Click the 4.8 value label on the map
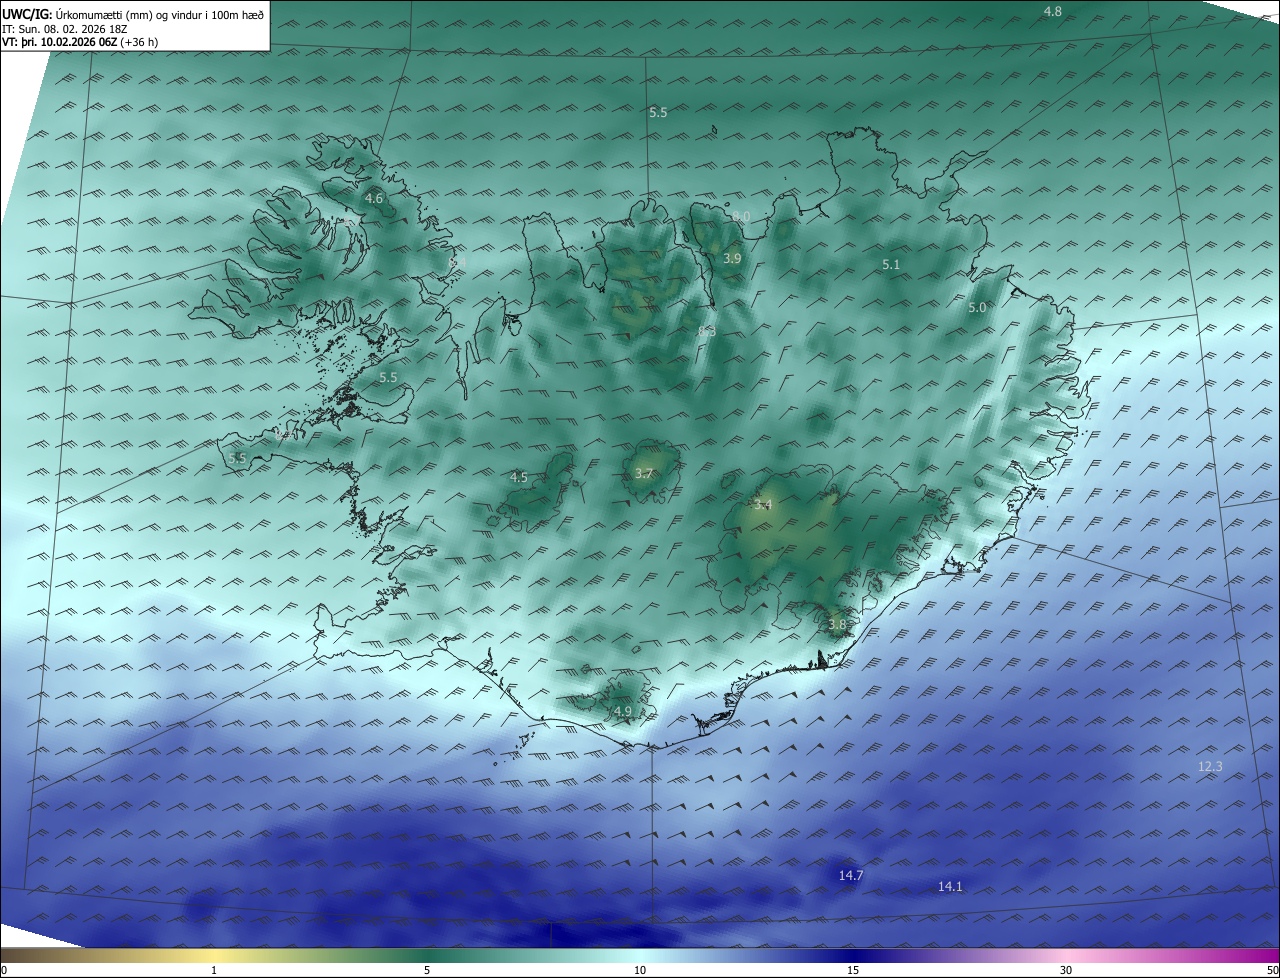1280x978 pixels. [1053, 11]
